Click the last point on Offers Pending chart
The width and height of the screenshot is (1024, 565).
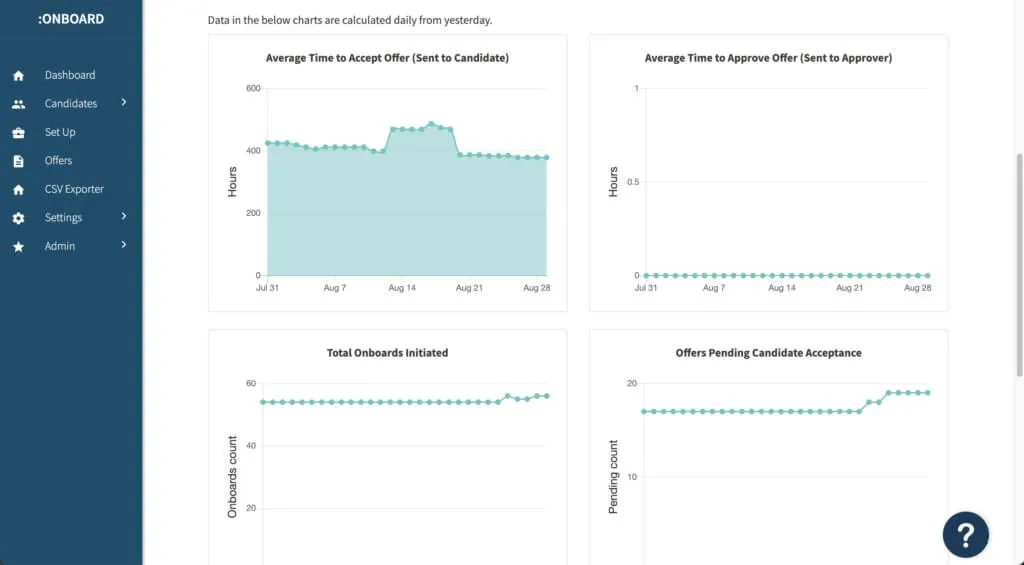click(x=928, y=393)
